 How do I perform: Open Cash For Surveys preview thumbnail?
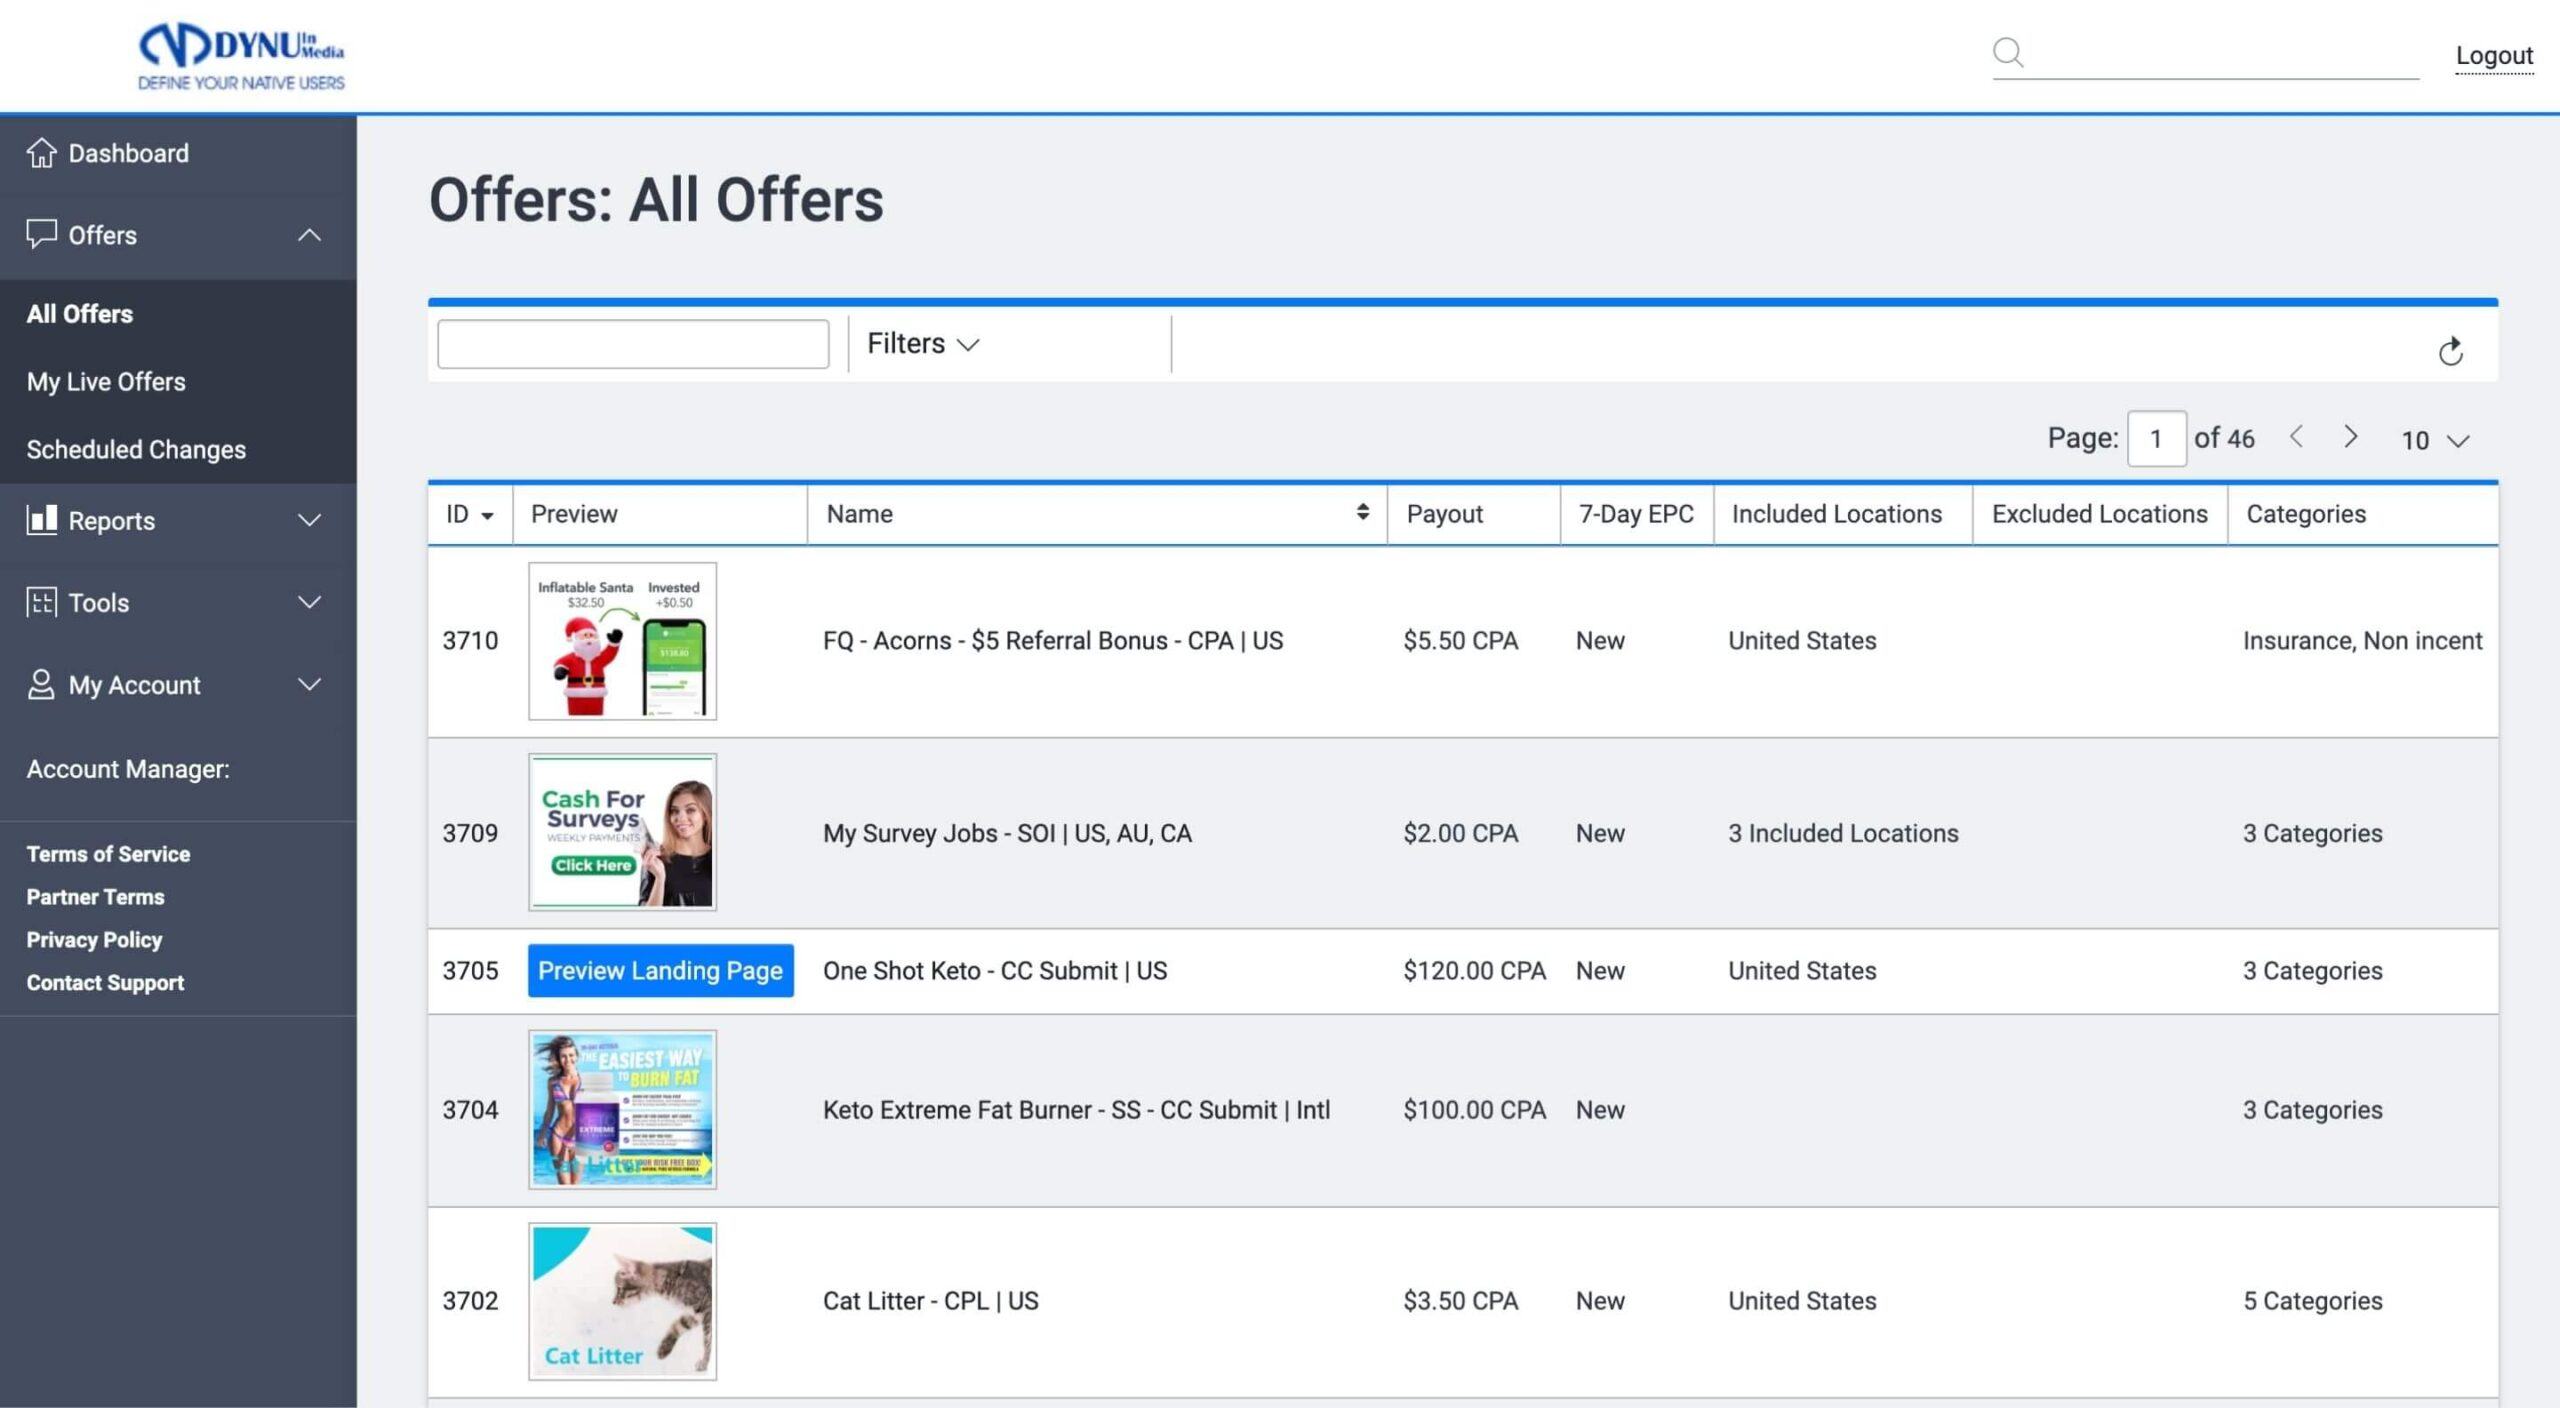pyautogui.click(x=622, y=832)
